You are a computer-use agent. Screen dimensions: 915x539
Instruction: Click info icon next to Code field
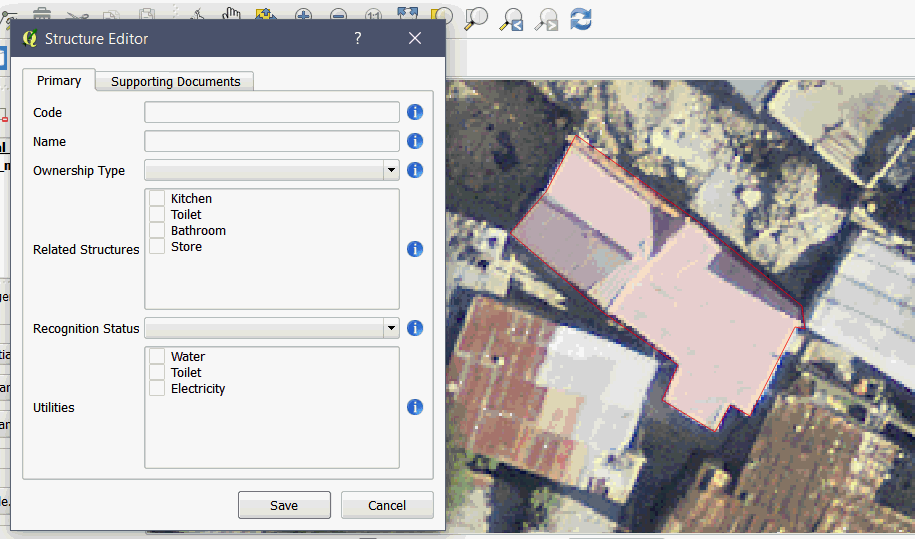[x=415, y=112]
